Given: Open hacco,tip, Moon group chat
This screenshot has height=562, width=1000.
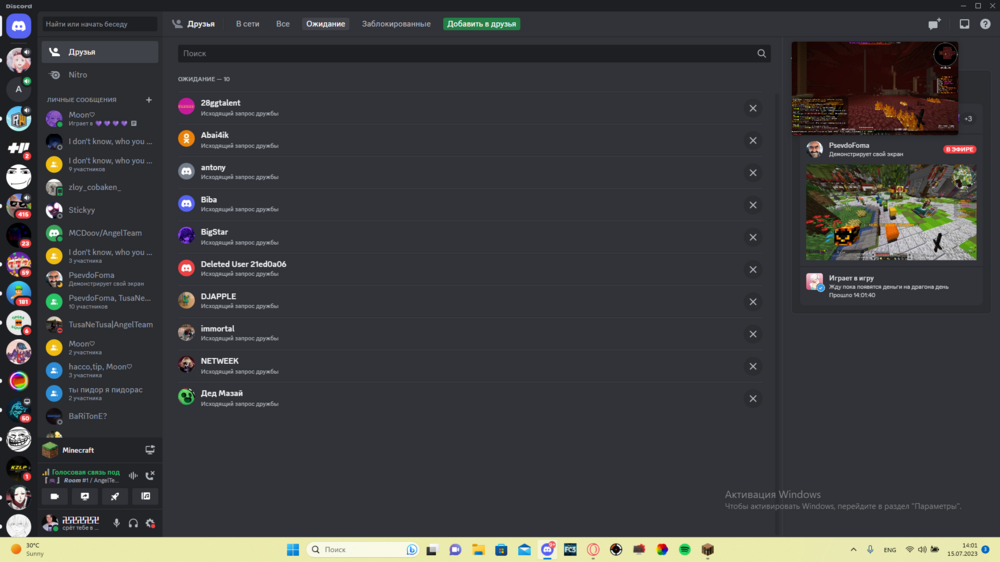Looking at the screenshot, I should tap(100, 370).
